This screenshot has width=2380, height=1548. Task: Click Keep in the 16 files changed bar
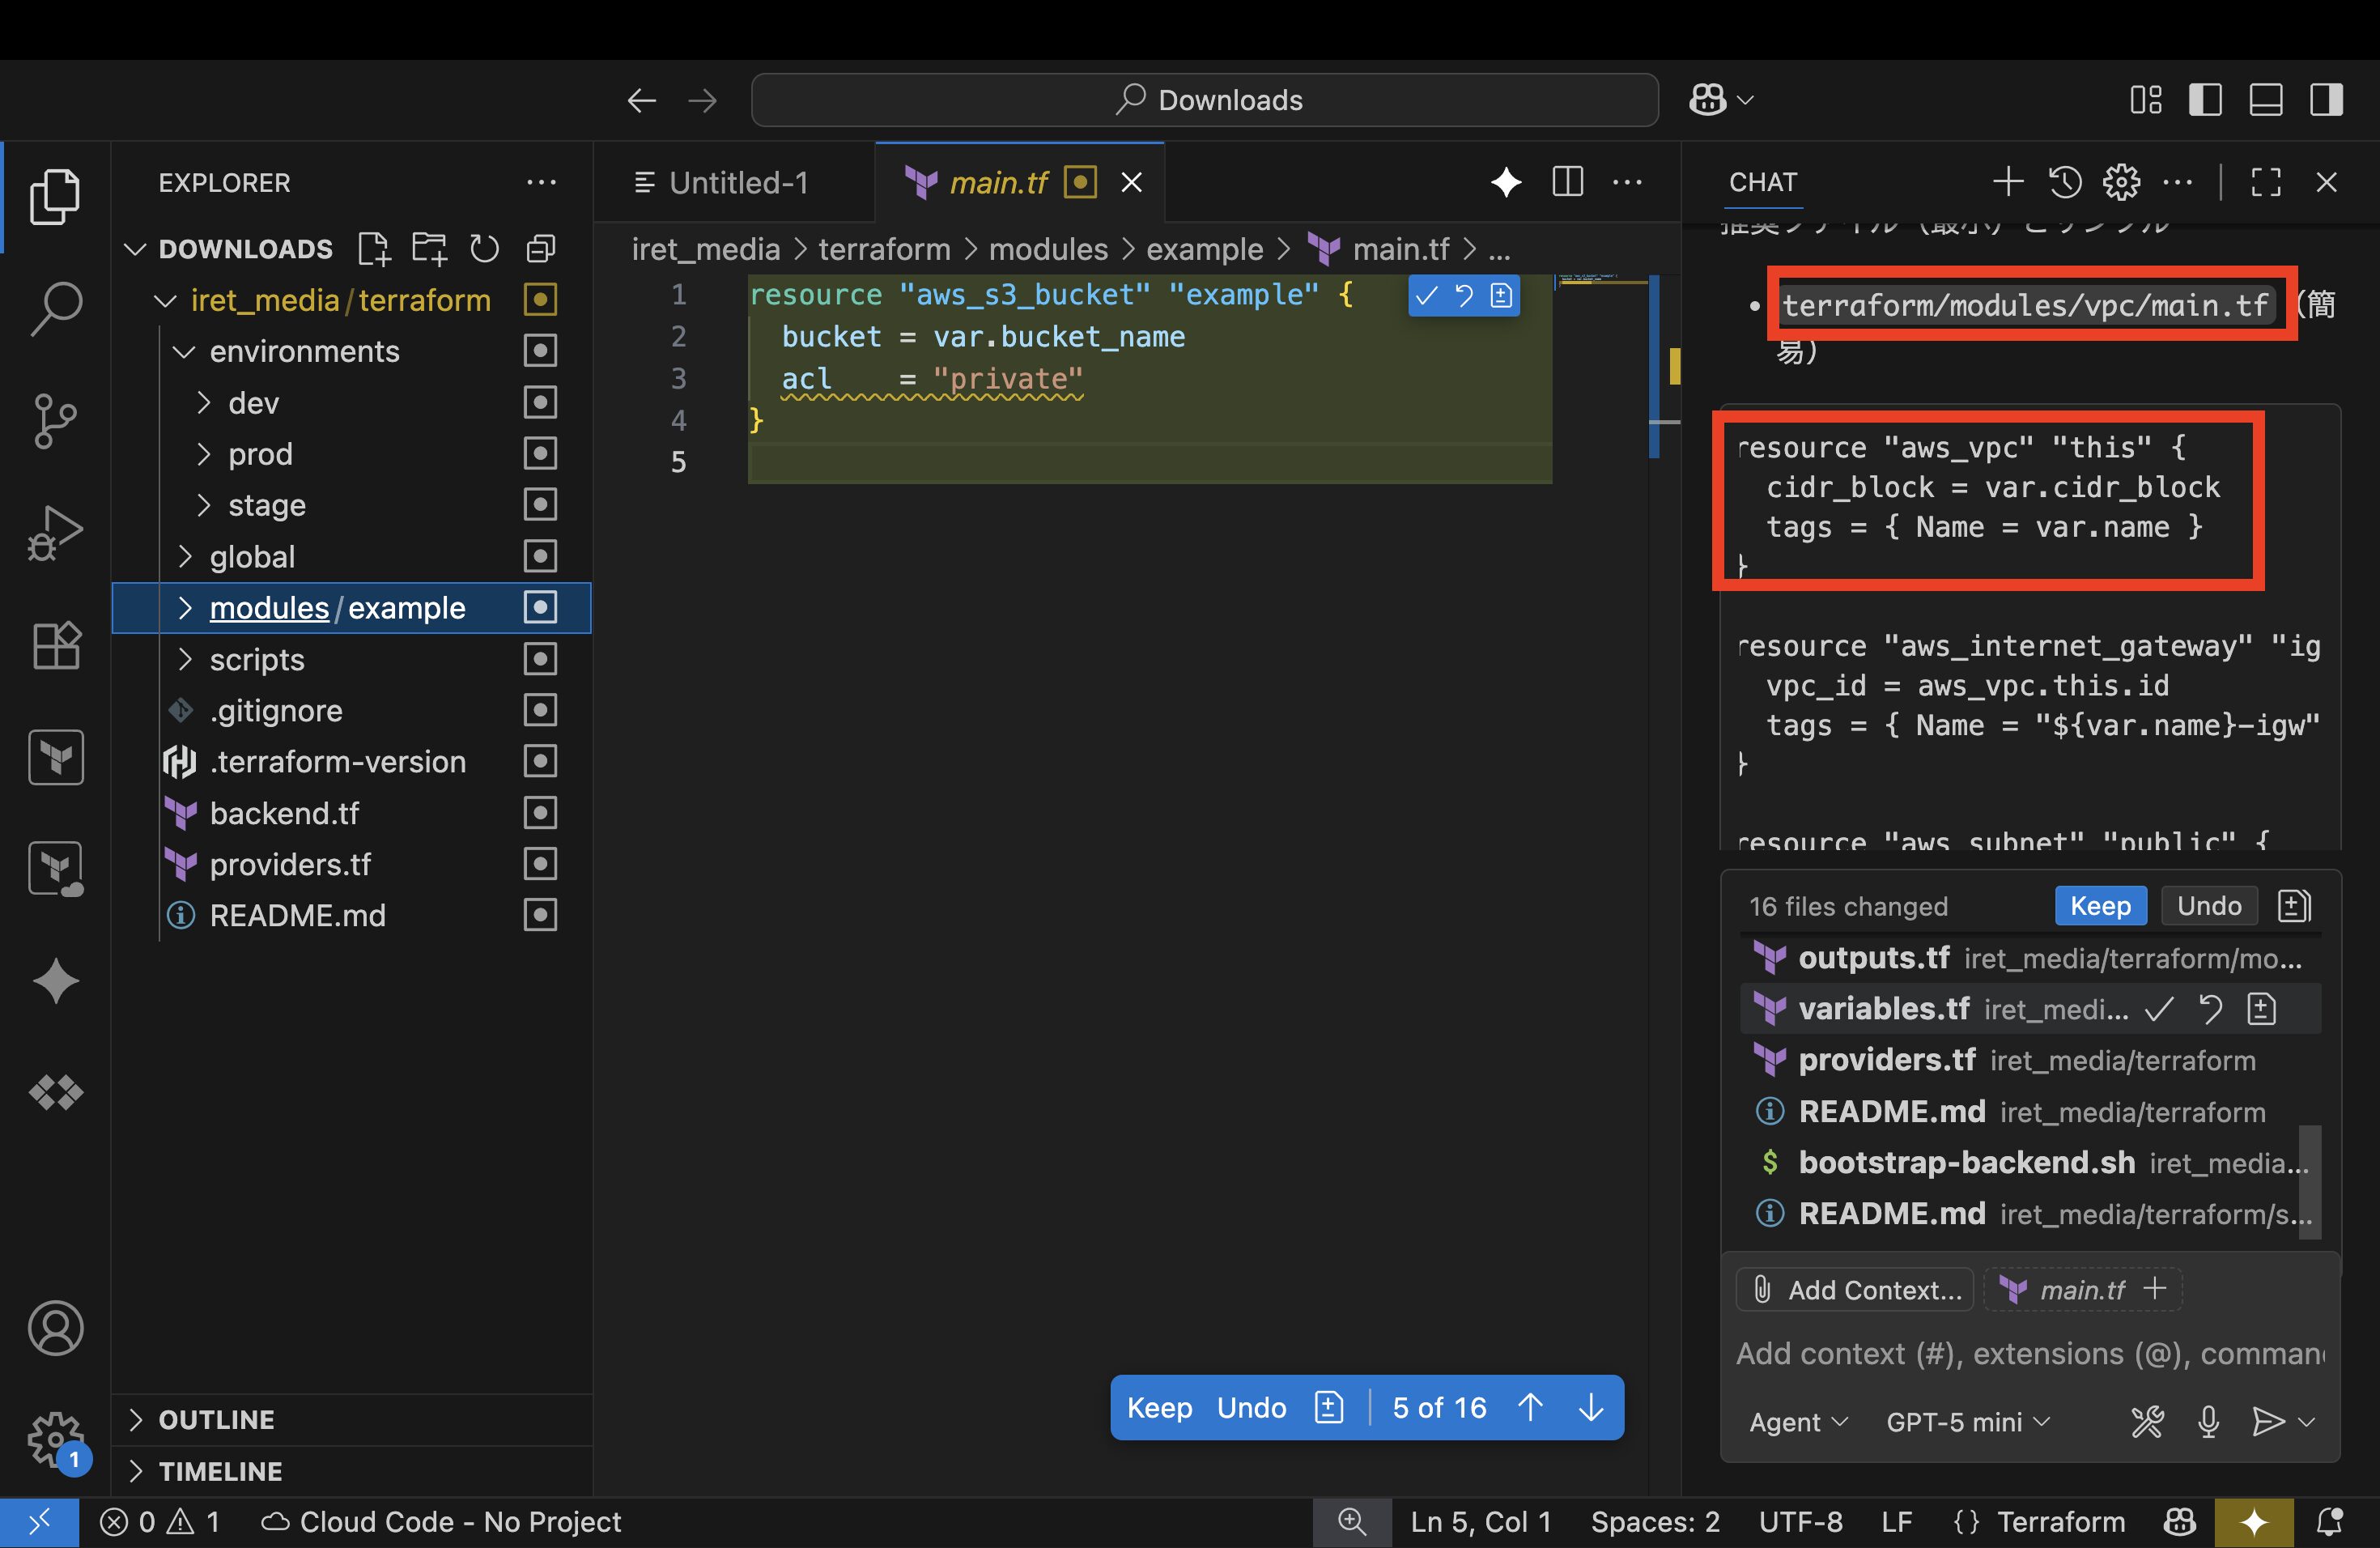coord(2100,906)
